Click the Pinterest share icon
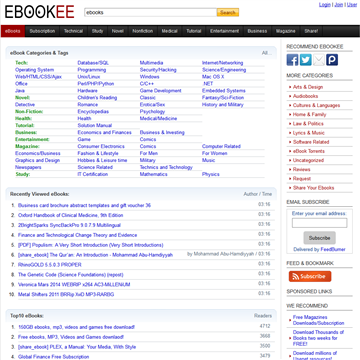360x360 pixels. click(x=332, y=60)
